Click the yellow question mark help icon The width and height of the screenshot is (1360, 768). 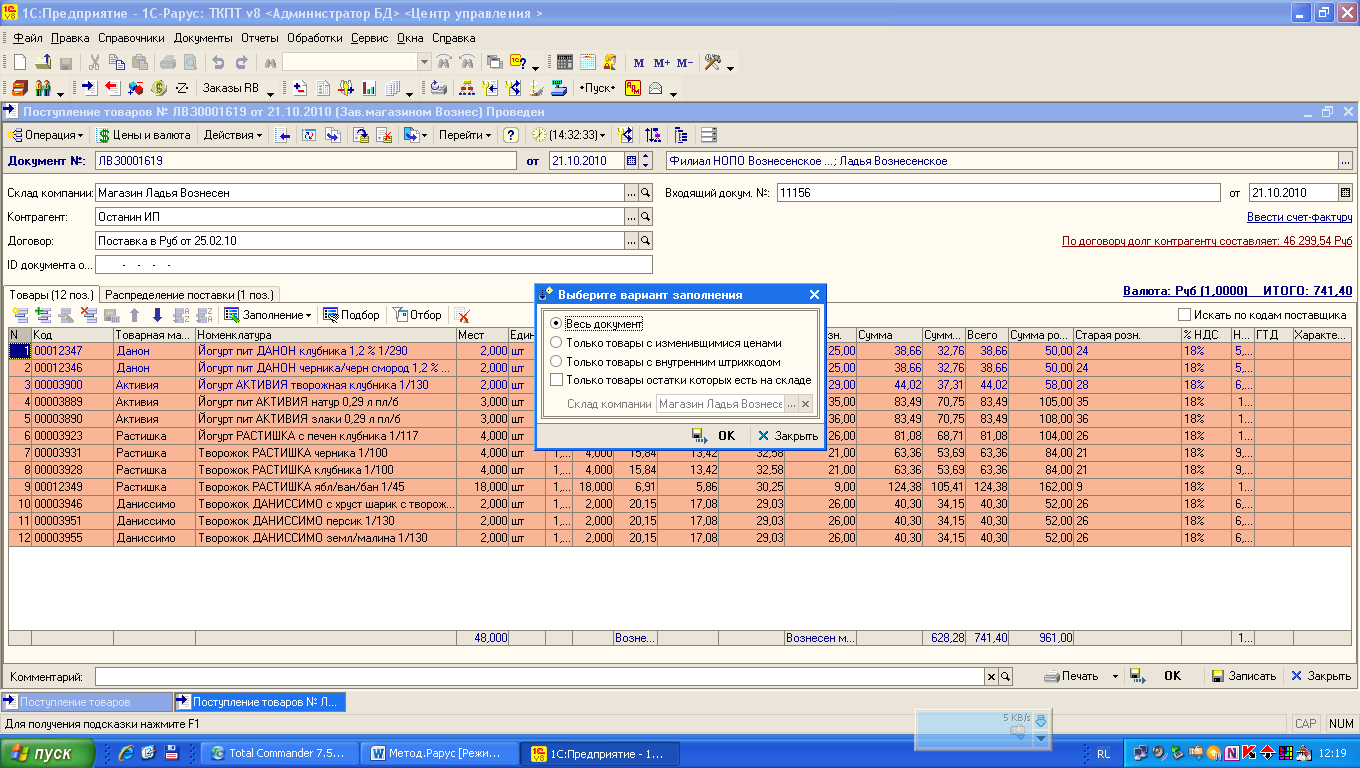pos(511,135)
